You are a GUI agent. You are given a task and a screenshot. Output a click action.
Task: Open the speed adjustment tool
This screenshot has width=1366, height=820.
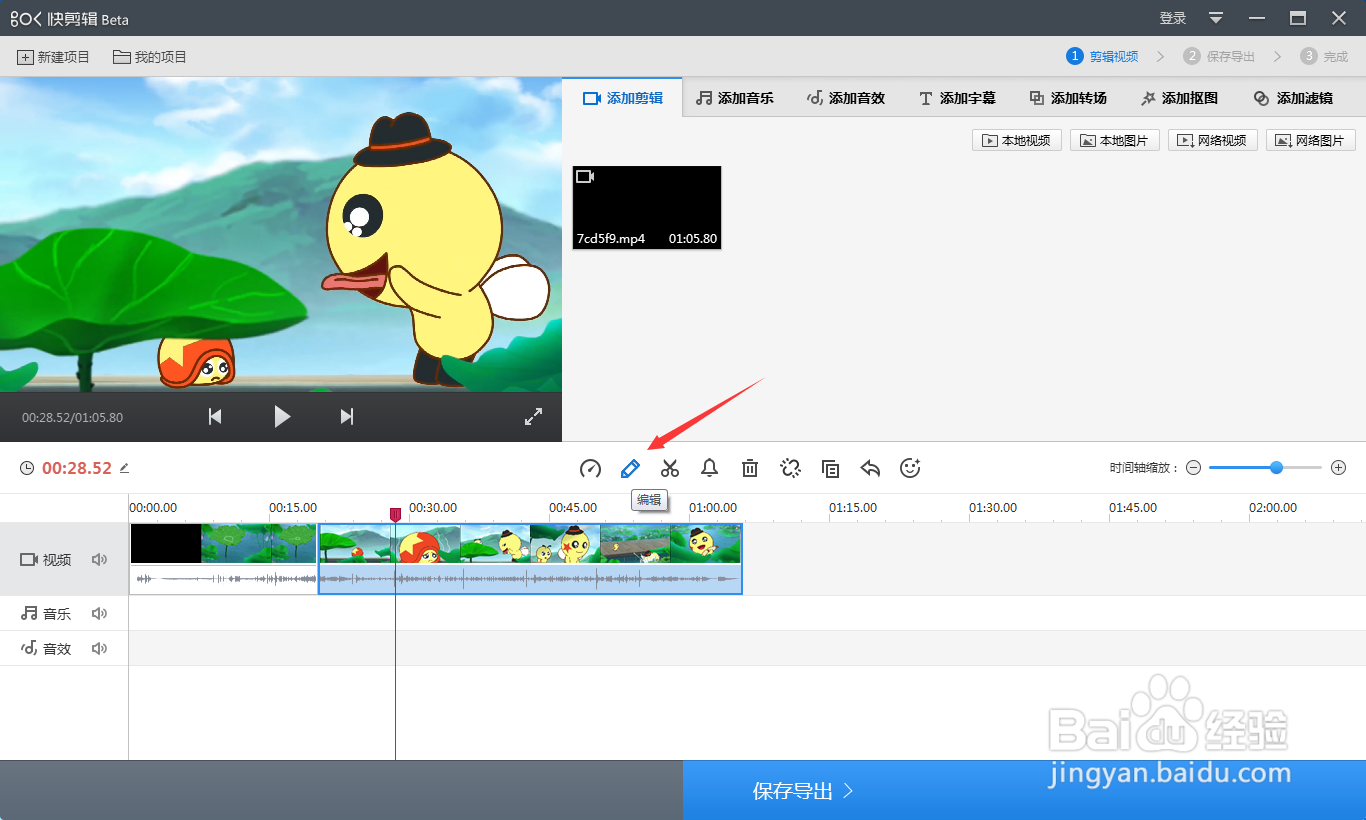click(590, 468)
